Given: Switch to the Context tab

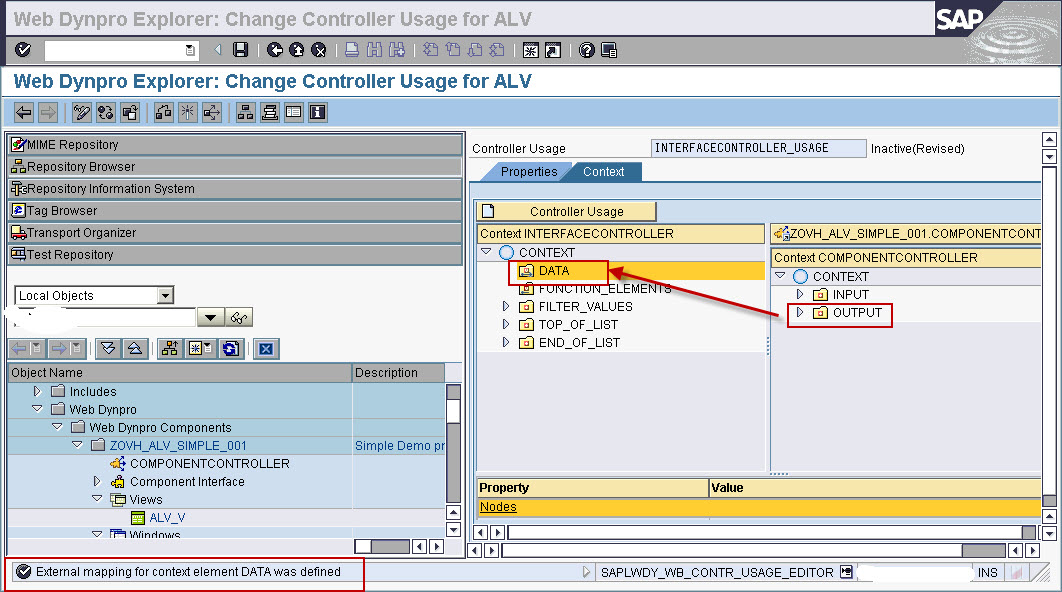Looking at the screenshot, I should click(x=603, y=171).
